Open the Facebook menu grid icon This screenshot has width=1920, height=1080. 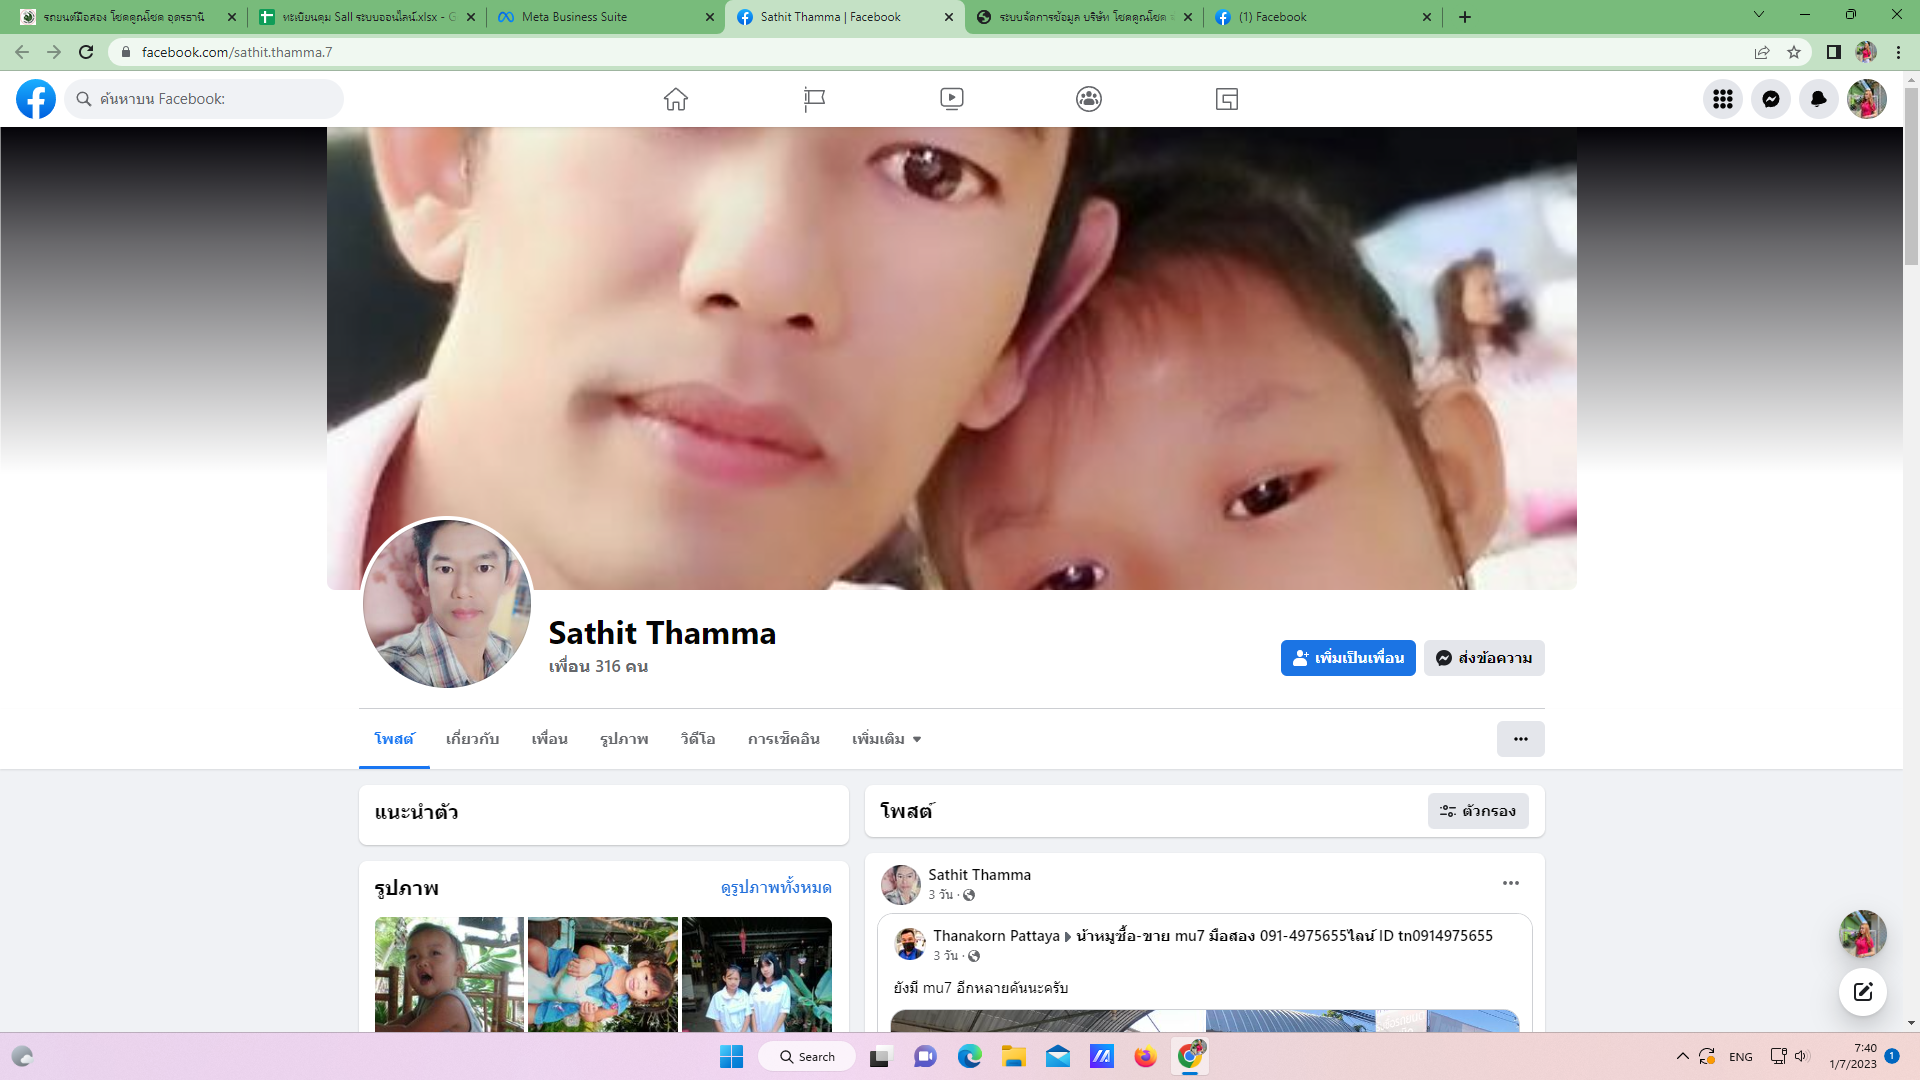tap(1722, 99)
